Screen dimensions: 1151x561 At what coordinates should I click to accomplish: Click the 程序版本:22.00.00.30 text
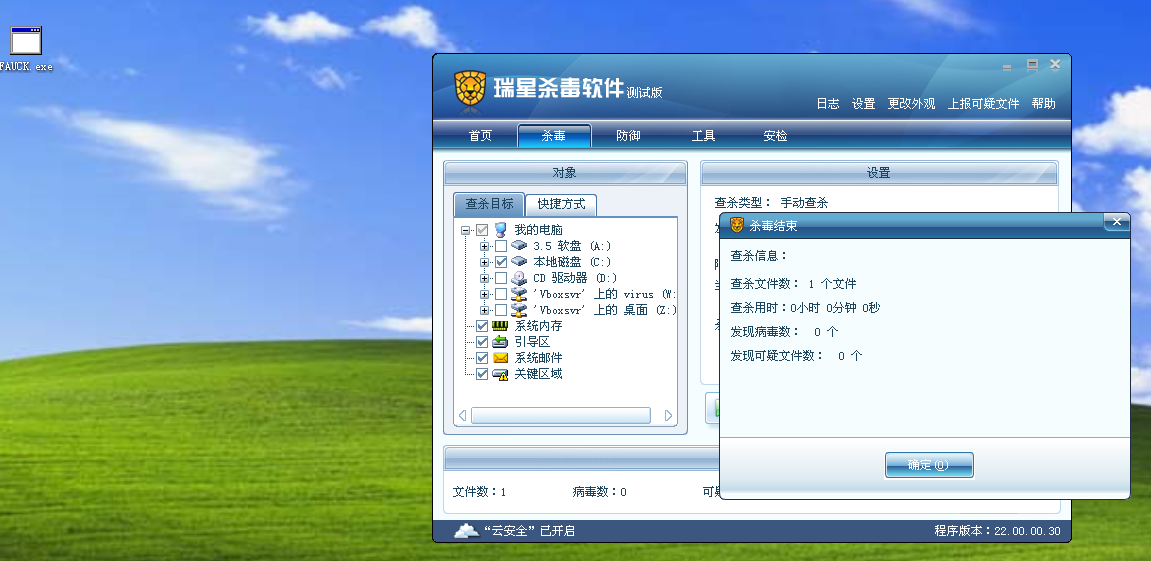coord(997,531)
